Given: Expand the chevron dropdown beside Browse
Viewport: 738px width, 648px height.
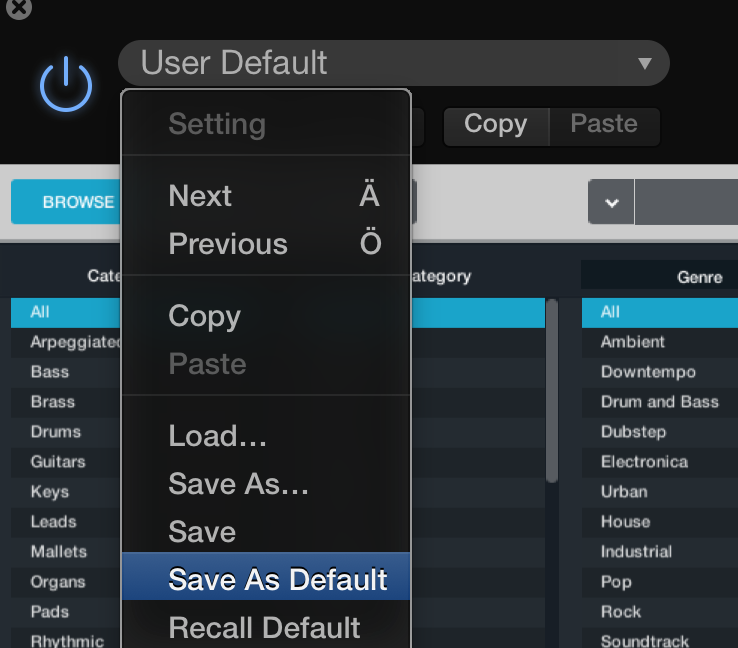Looking at the screenshot, I should 611,202.
